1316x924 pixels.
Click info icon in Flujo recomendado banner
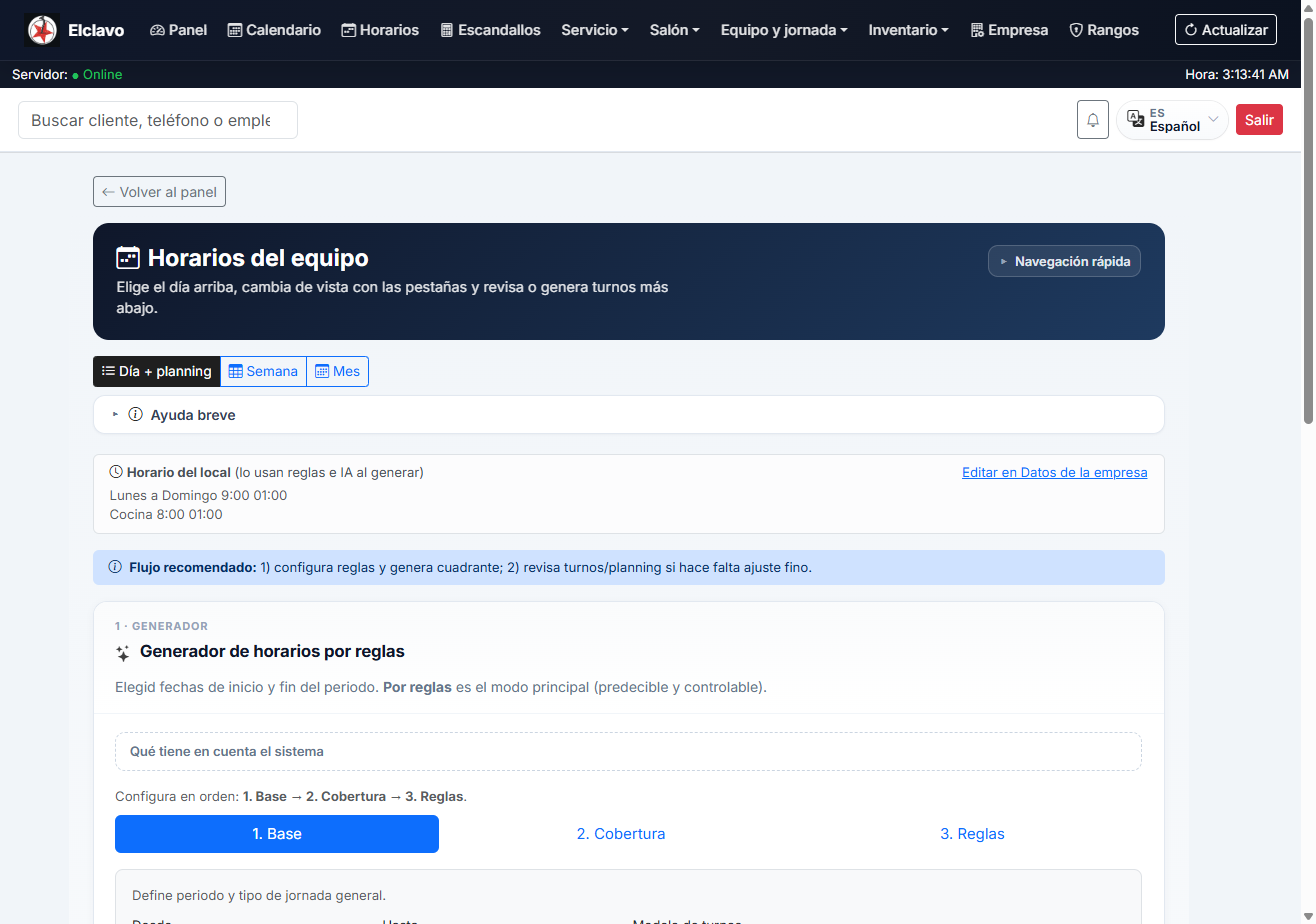(x=115, y=567)
